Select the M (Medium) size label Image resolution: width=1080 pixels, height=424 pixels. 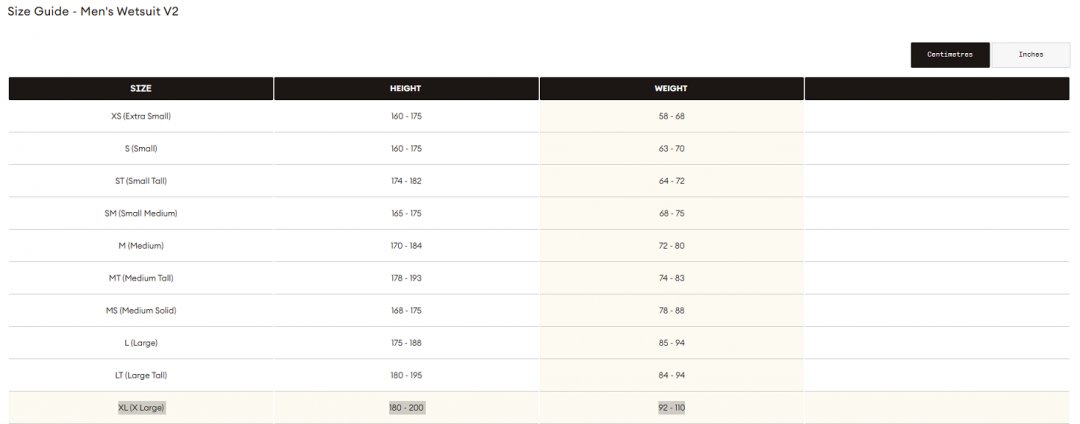(x=141, y=246)
